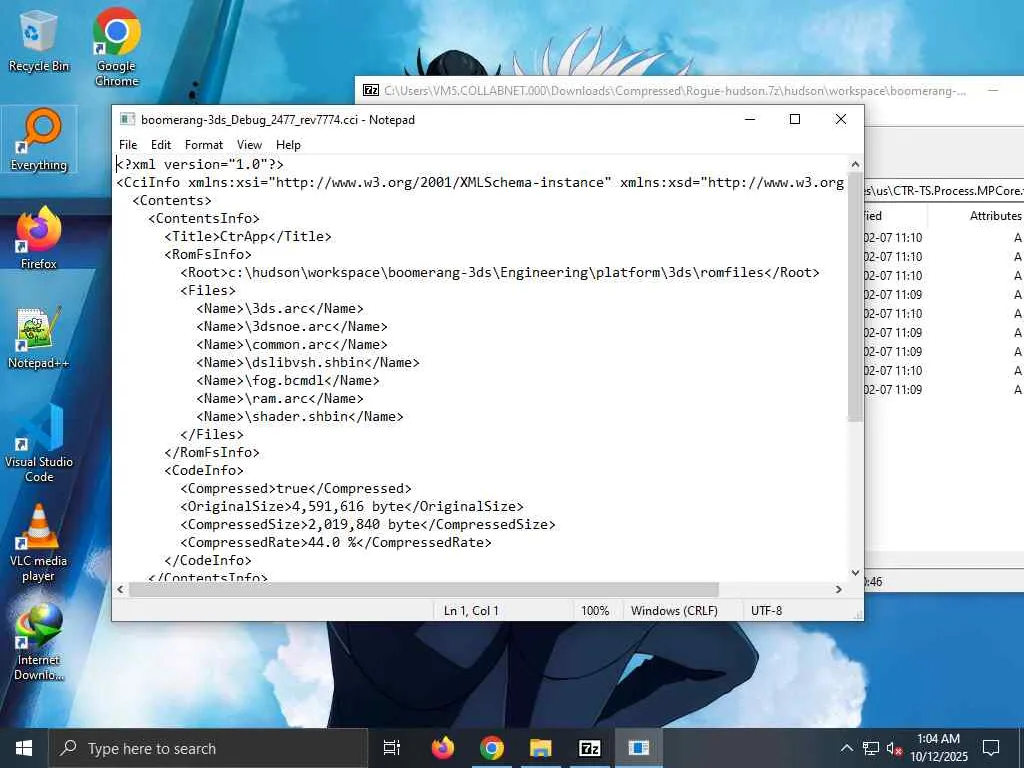Select the Firefox desktop shortcut
Image resolution: width=1024 pixels, height=768 pixels.
click(x=39, y=238)
